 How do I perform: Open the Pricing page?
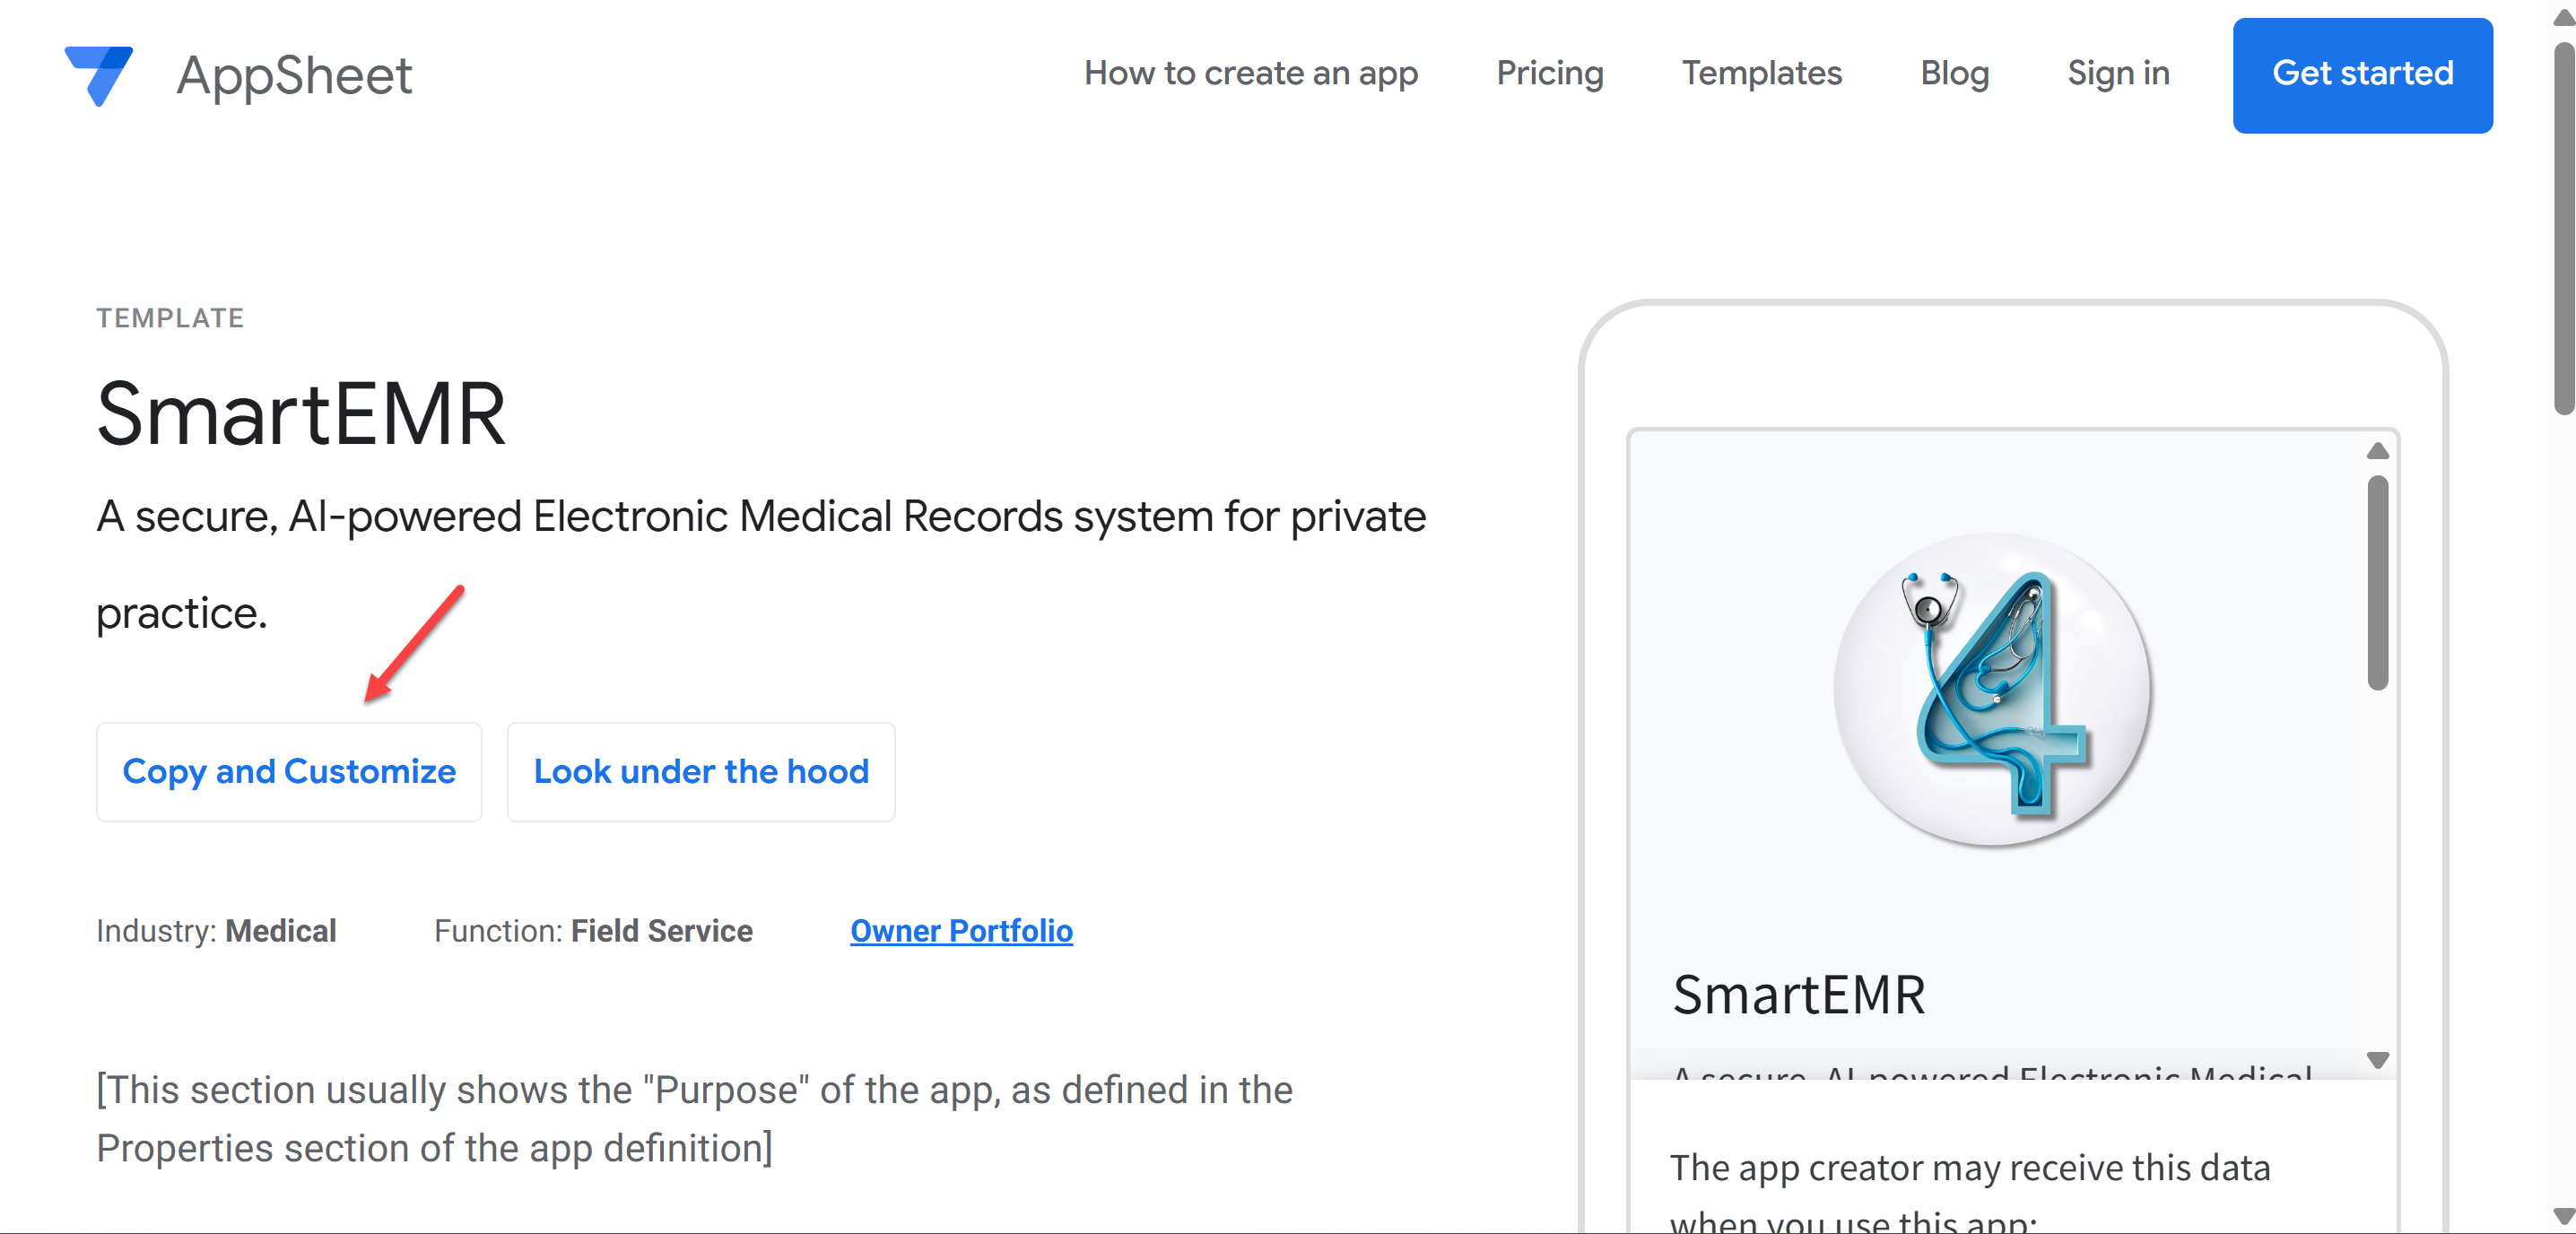pos(1549,73)
